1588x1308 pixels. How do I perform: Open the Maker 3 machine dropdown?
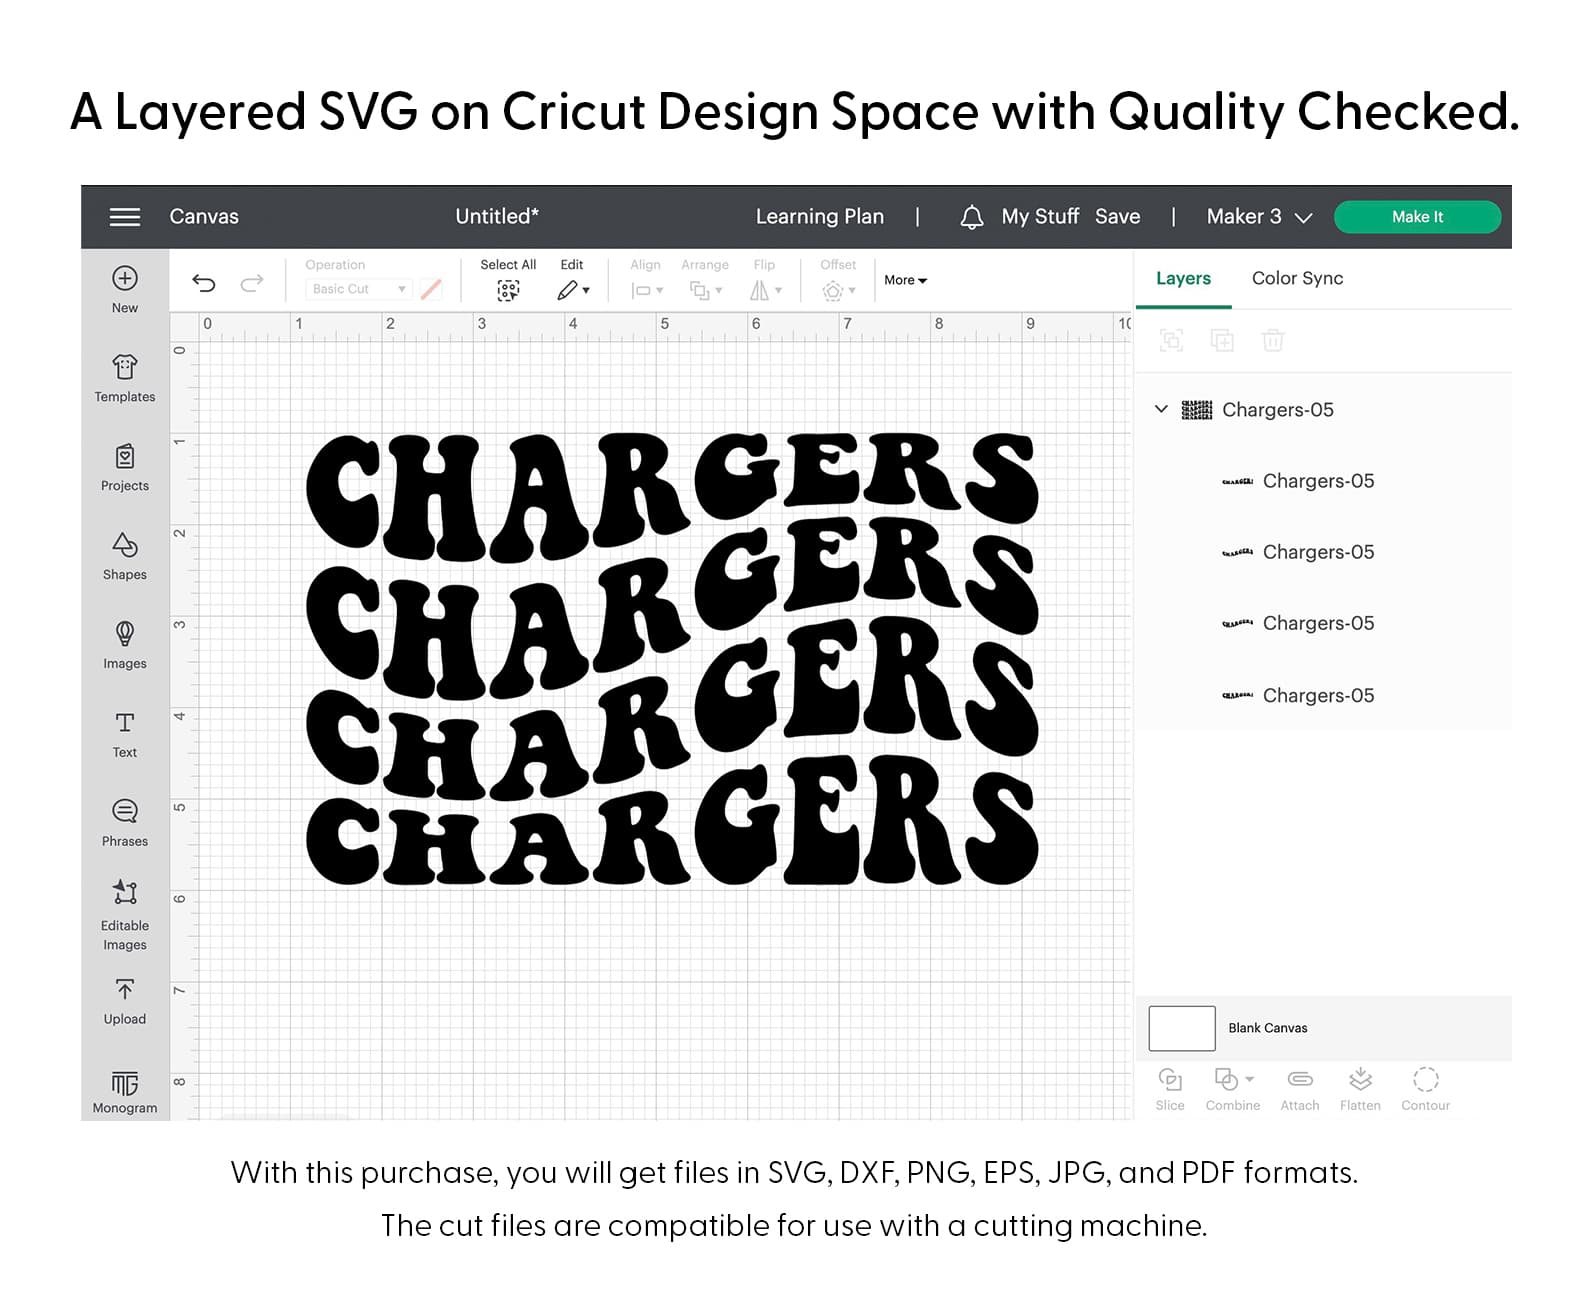(x=1259, y=217)
